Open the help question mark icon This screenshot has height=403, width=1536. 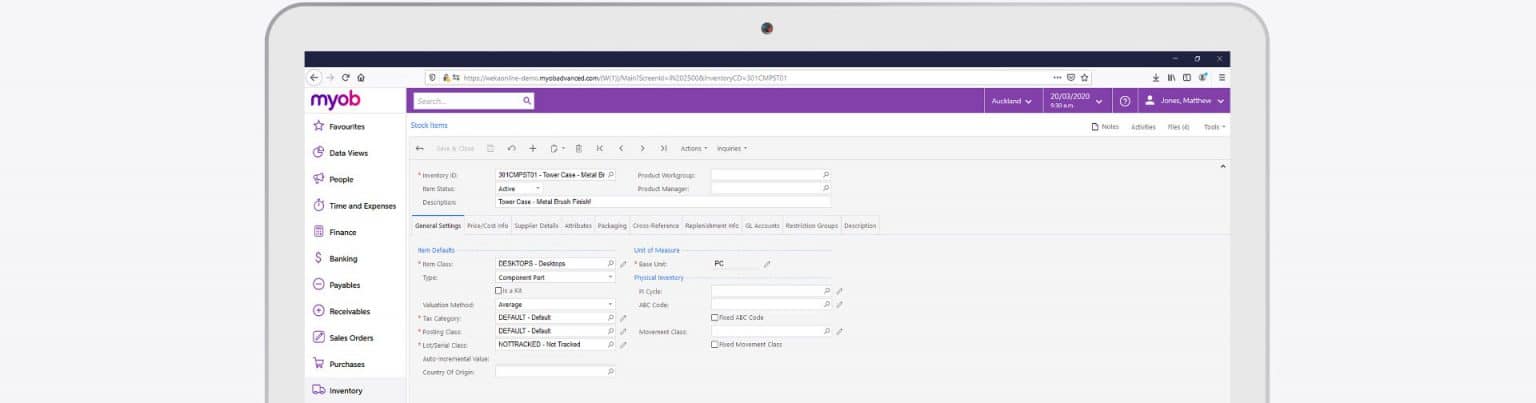[x=1124, y=101]
